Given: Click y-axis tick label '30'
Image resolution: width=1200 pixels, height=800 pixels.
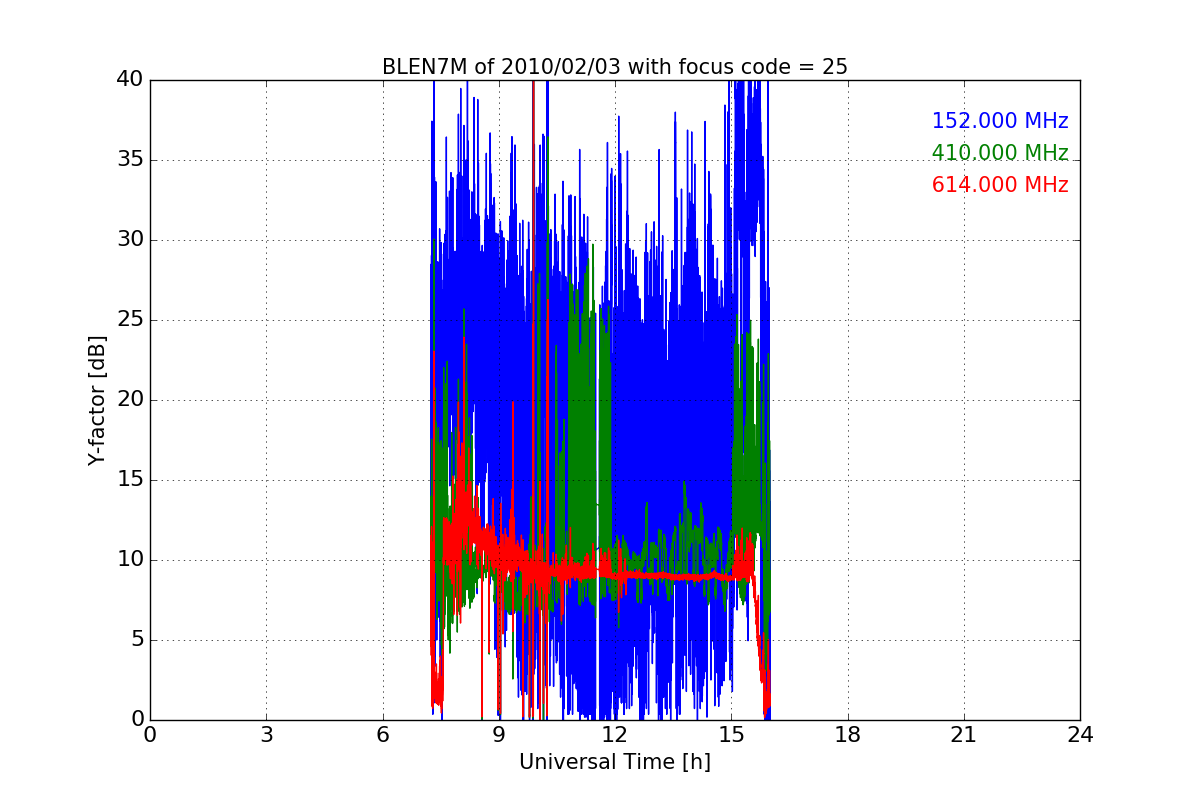Looking at the screenshot, I should [131, 240].
